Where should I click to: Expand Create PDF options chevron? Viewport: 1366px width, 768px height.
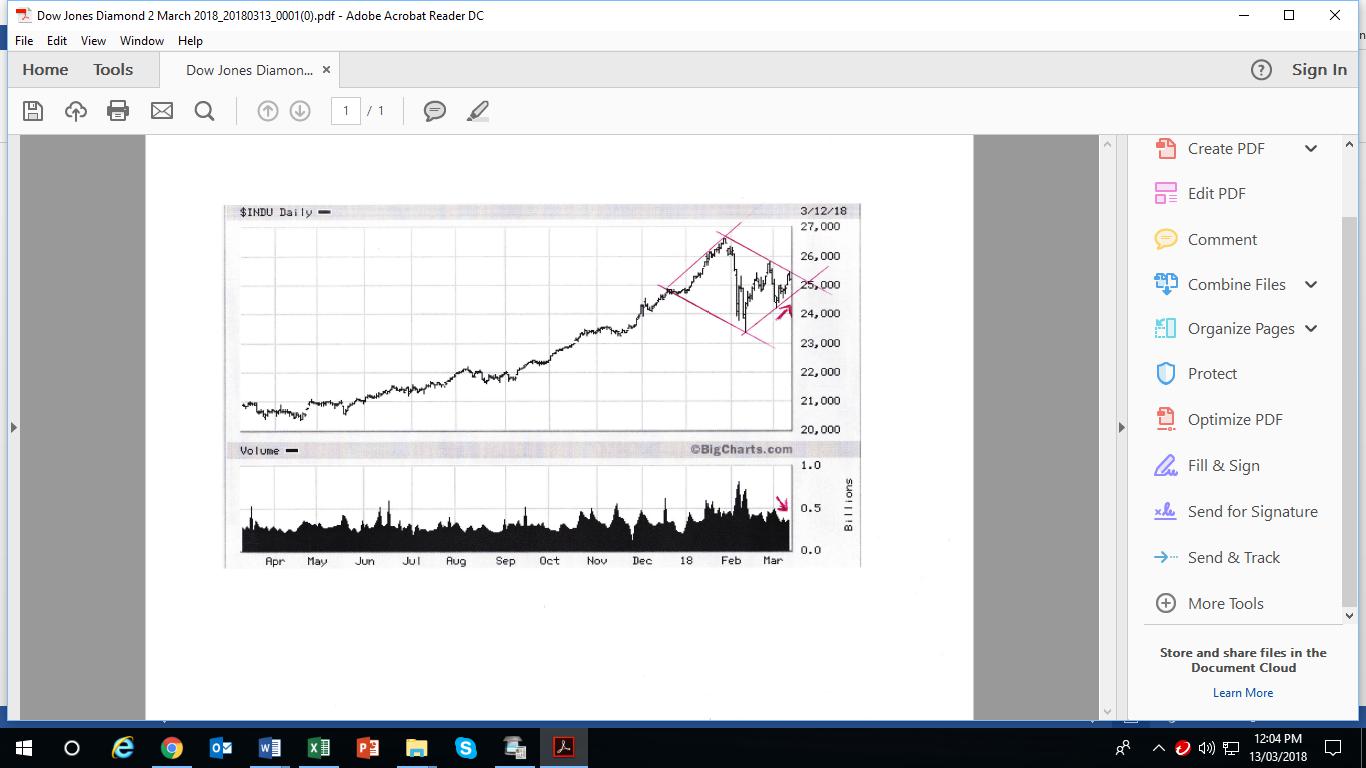tap(1311, 148)
